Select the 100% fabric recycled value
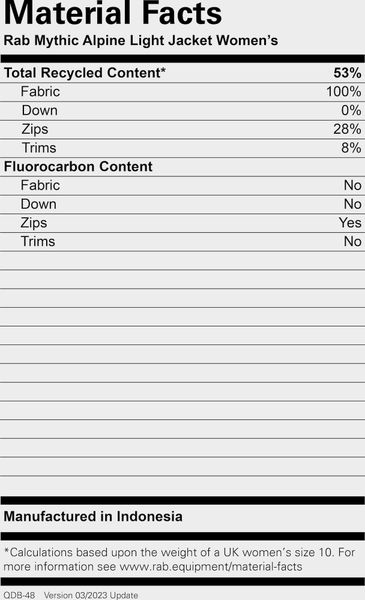This screenshot has height=600, width=365. 343,91
